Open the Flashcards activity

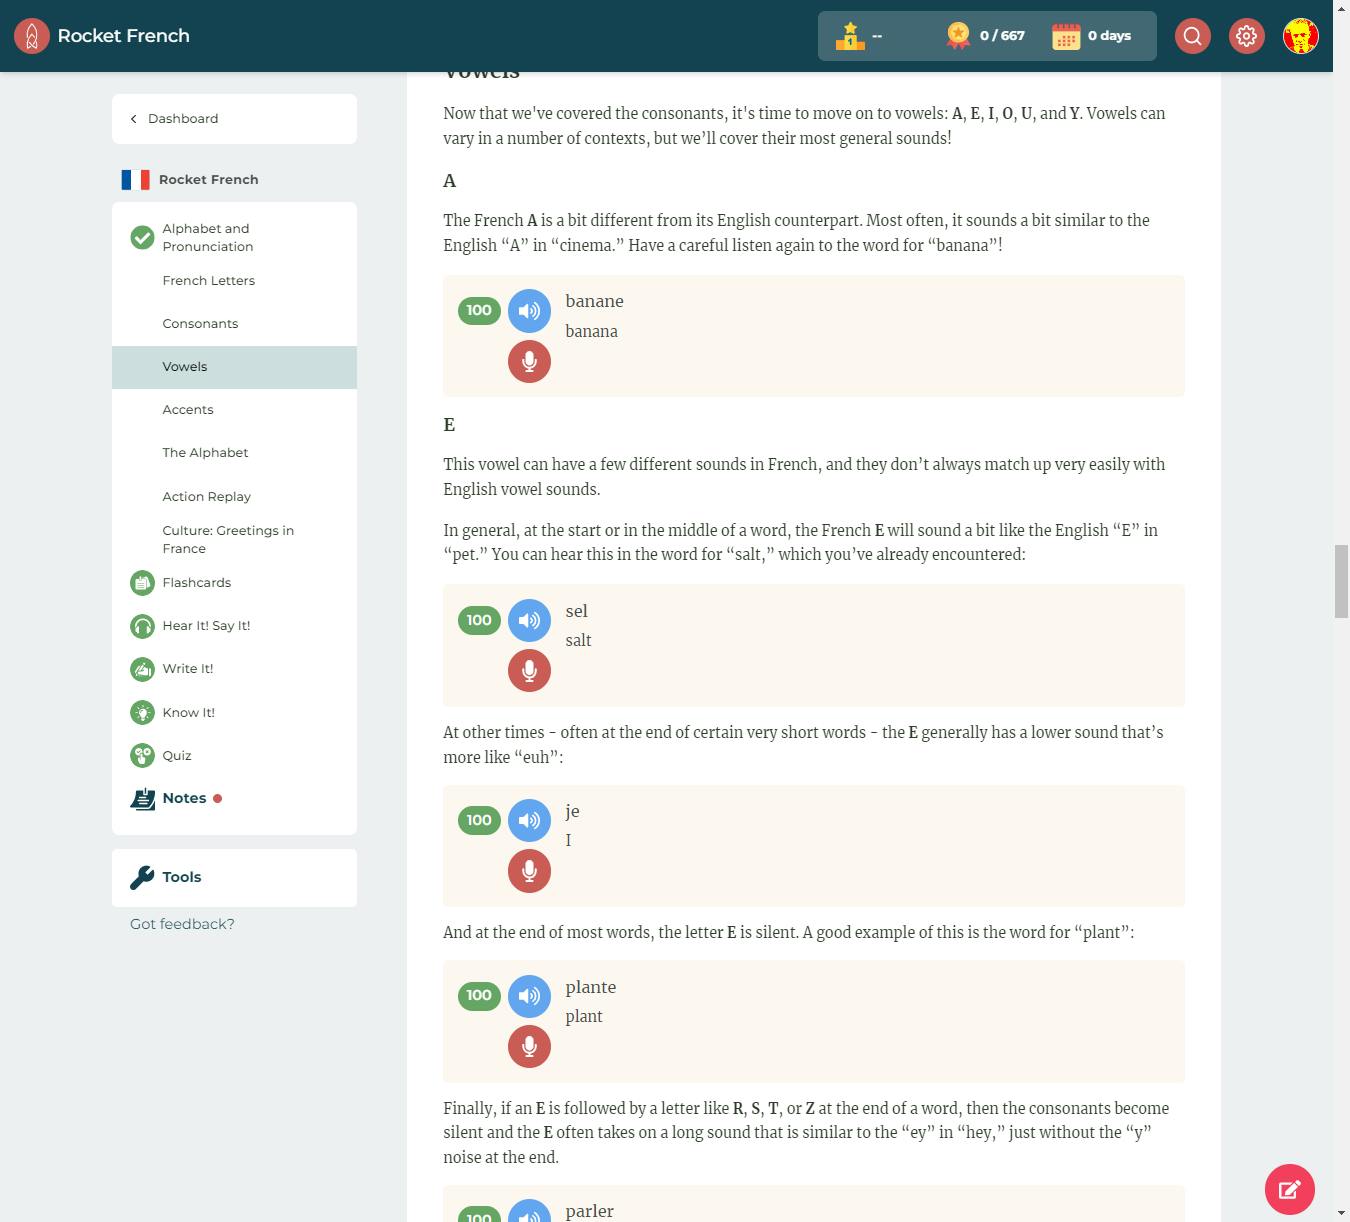pyautogui.click(x=196, y=583)
